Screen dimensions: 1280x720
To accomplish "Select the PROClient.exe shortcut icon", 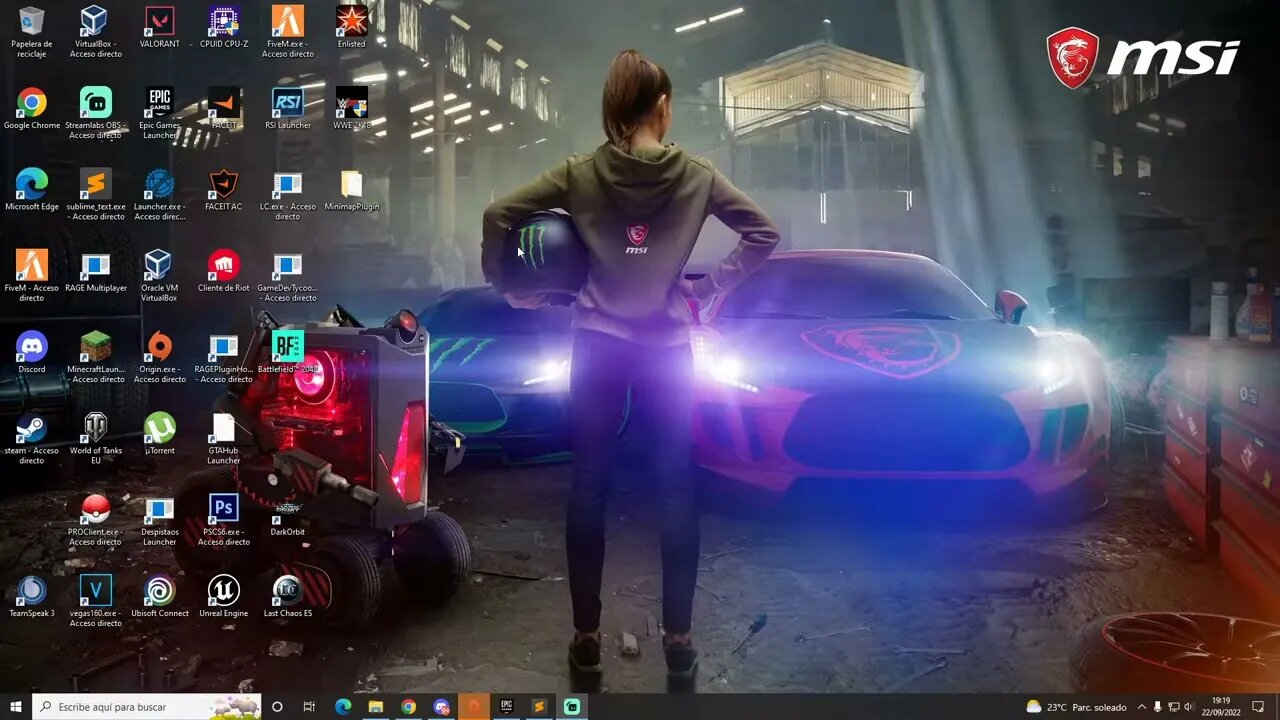I will (x=96, y=519).
